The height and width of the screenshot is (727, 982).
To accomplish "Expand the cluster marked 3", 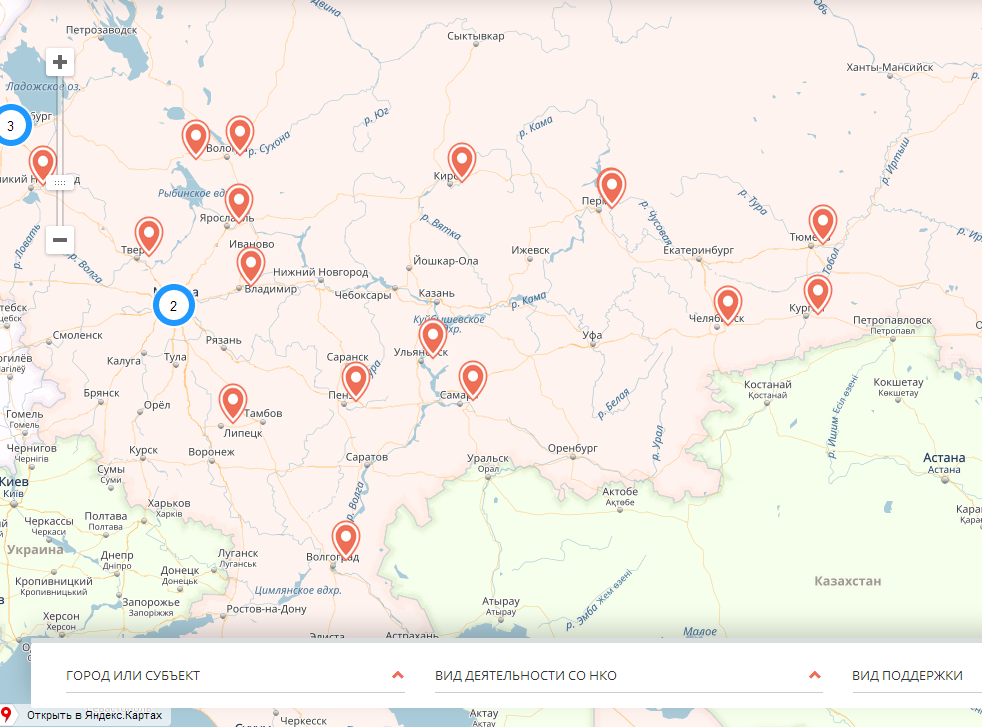I will [x=11, y=126].
